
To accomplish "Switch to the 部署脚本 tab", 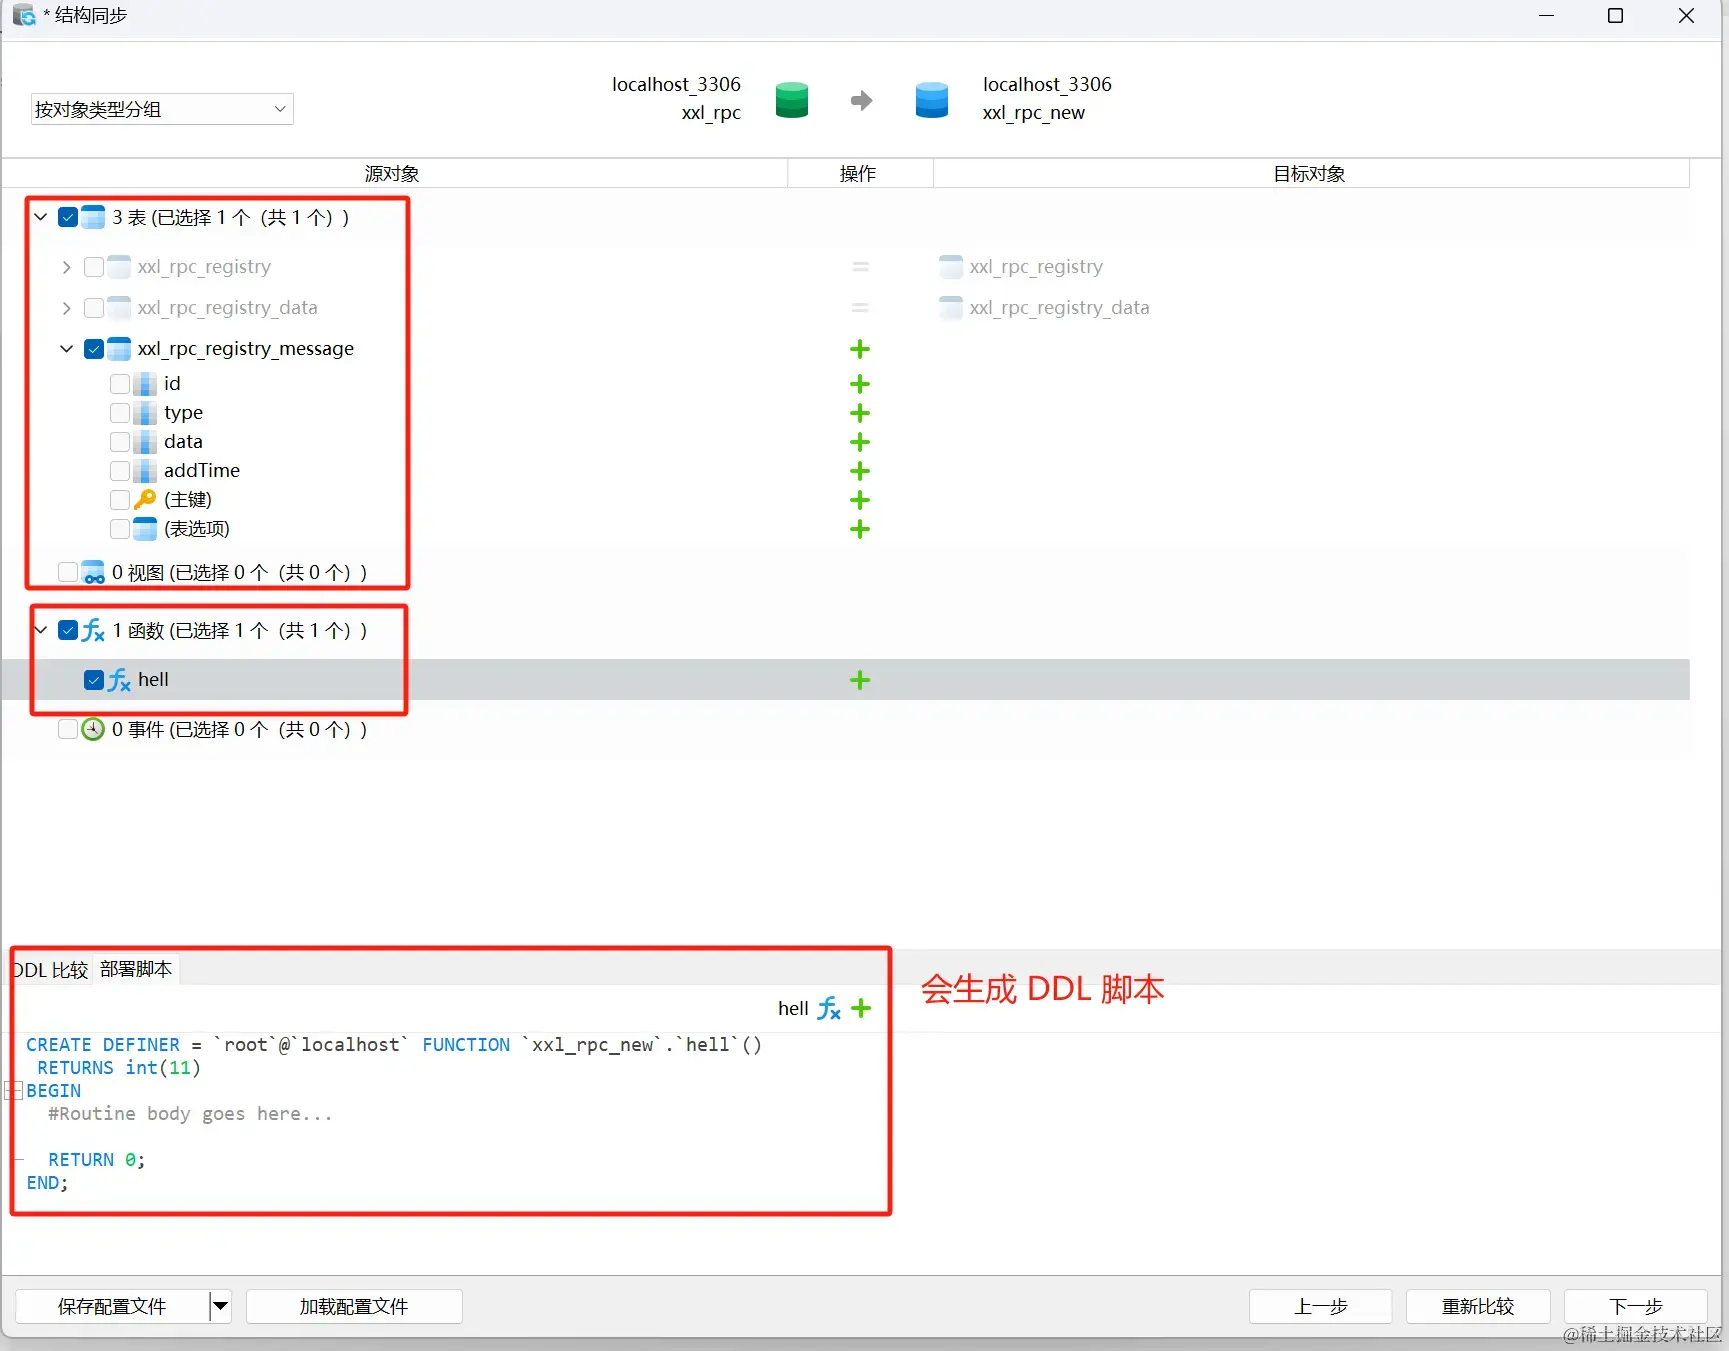I will (136, 969).
